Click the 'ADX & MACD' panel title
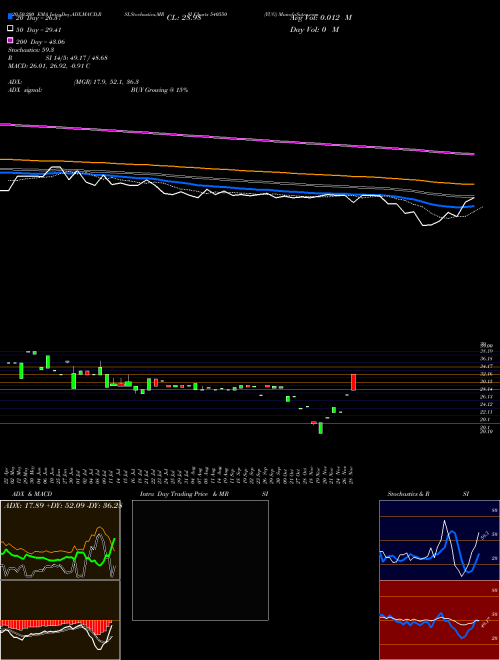The image size is (500, 660). [32, 494]
